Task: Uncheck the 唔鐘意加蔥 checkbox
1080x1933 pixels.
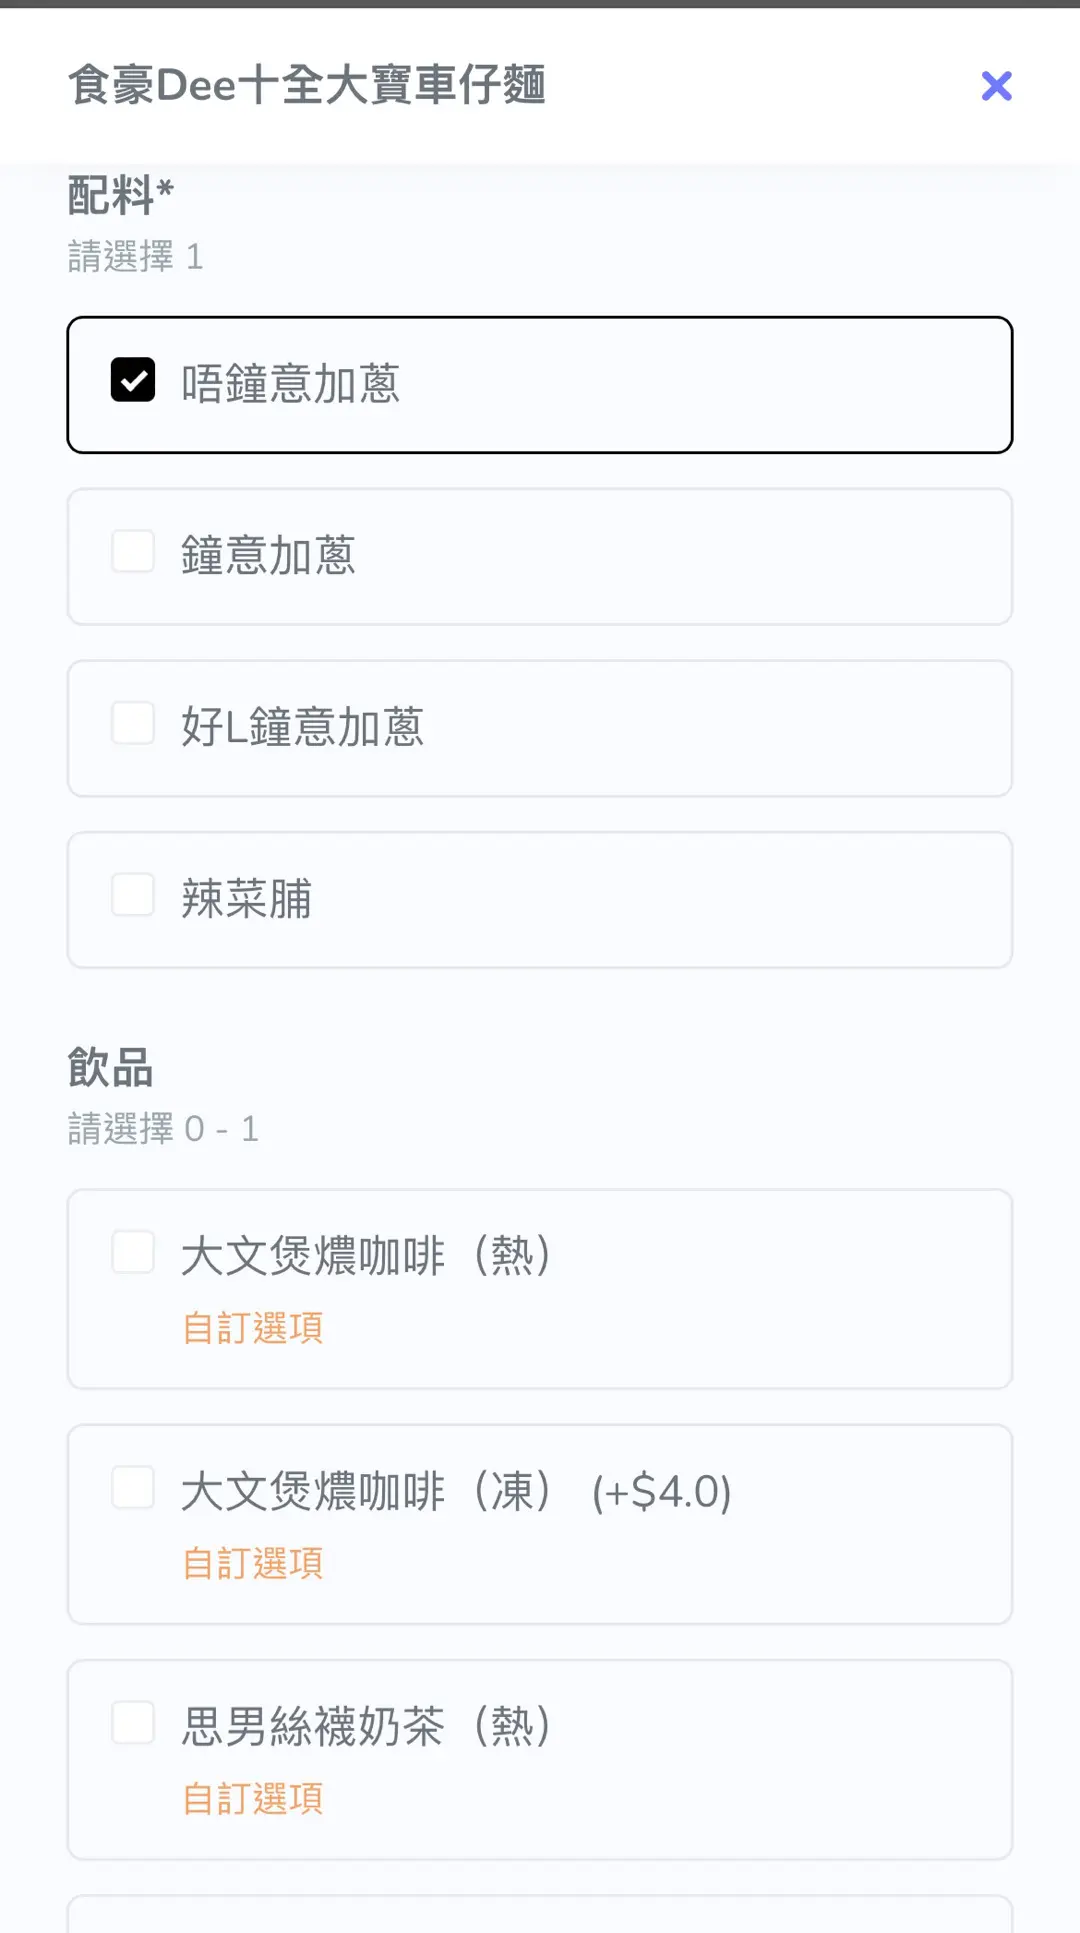Action: [133, 380]
